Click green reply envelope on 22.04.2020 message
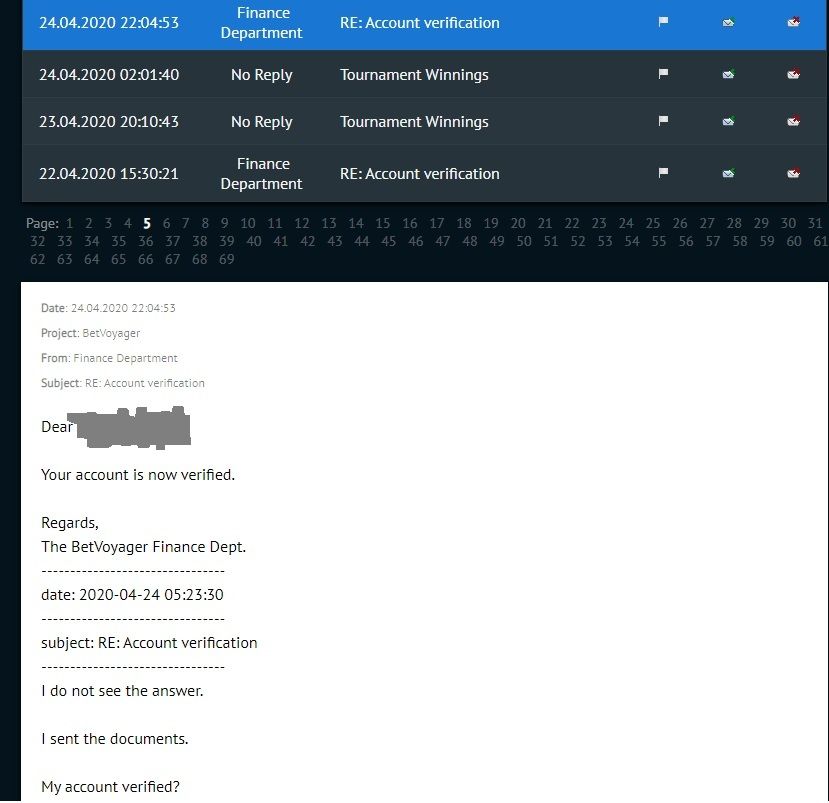This screenshot has width=829, height=803. tap(729, 173)
